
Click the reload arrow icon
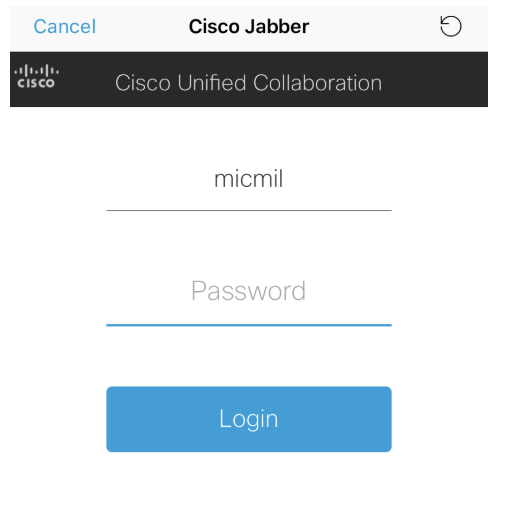tap(451, 26)
